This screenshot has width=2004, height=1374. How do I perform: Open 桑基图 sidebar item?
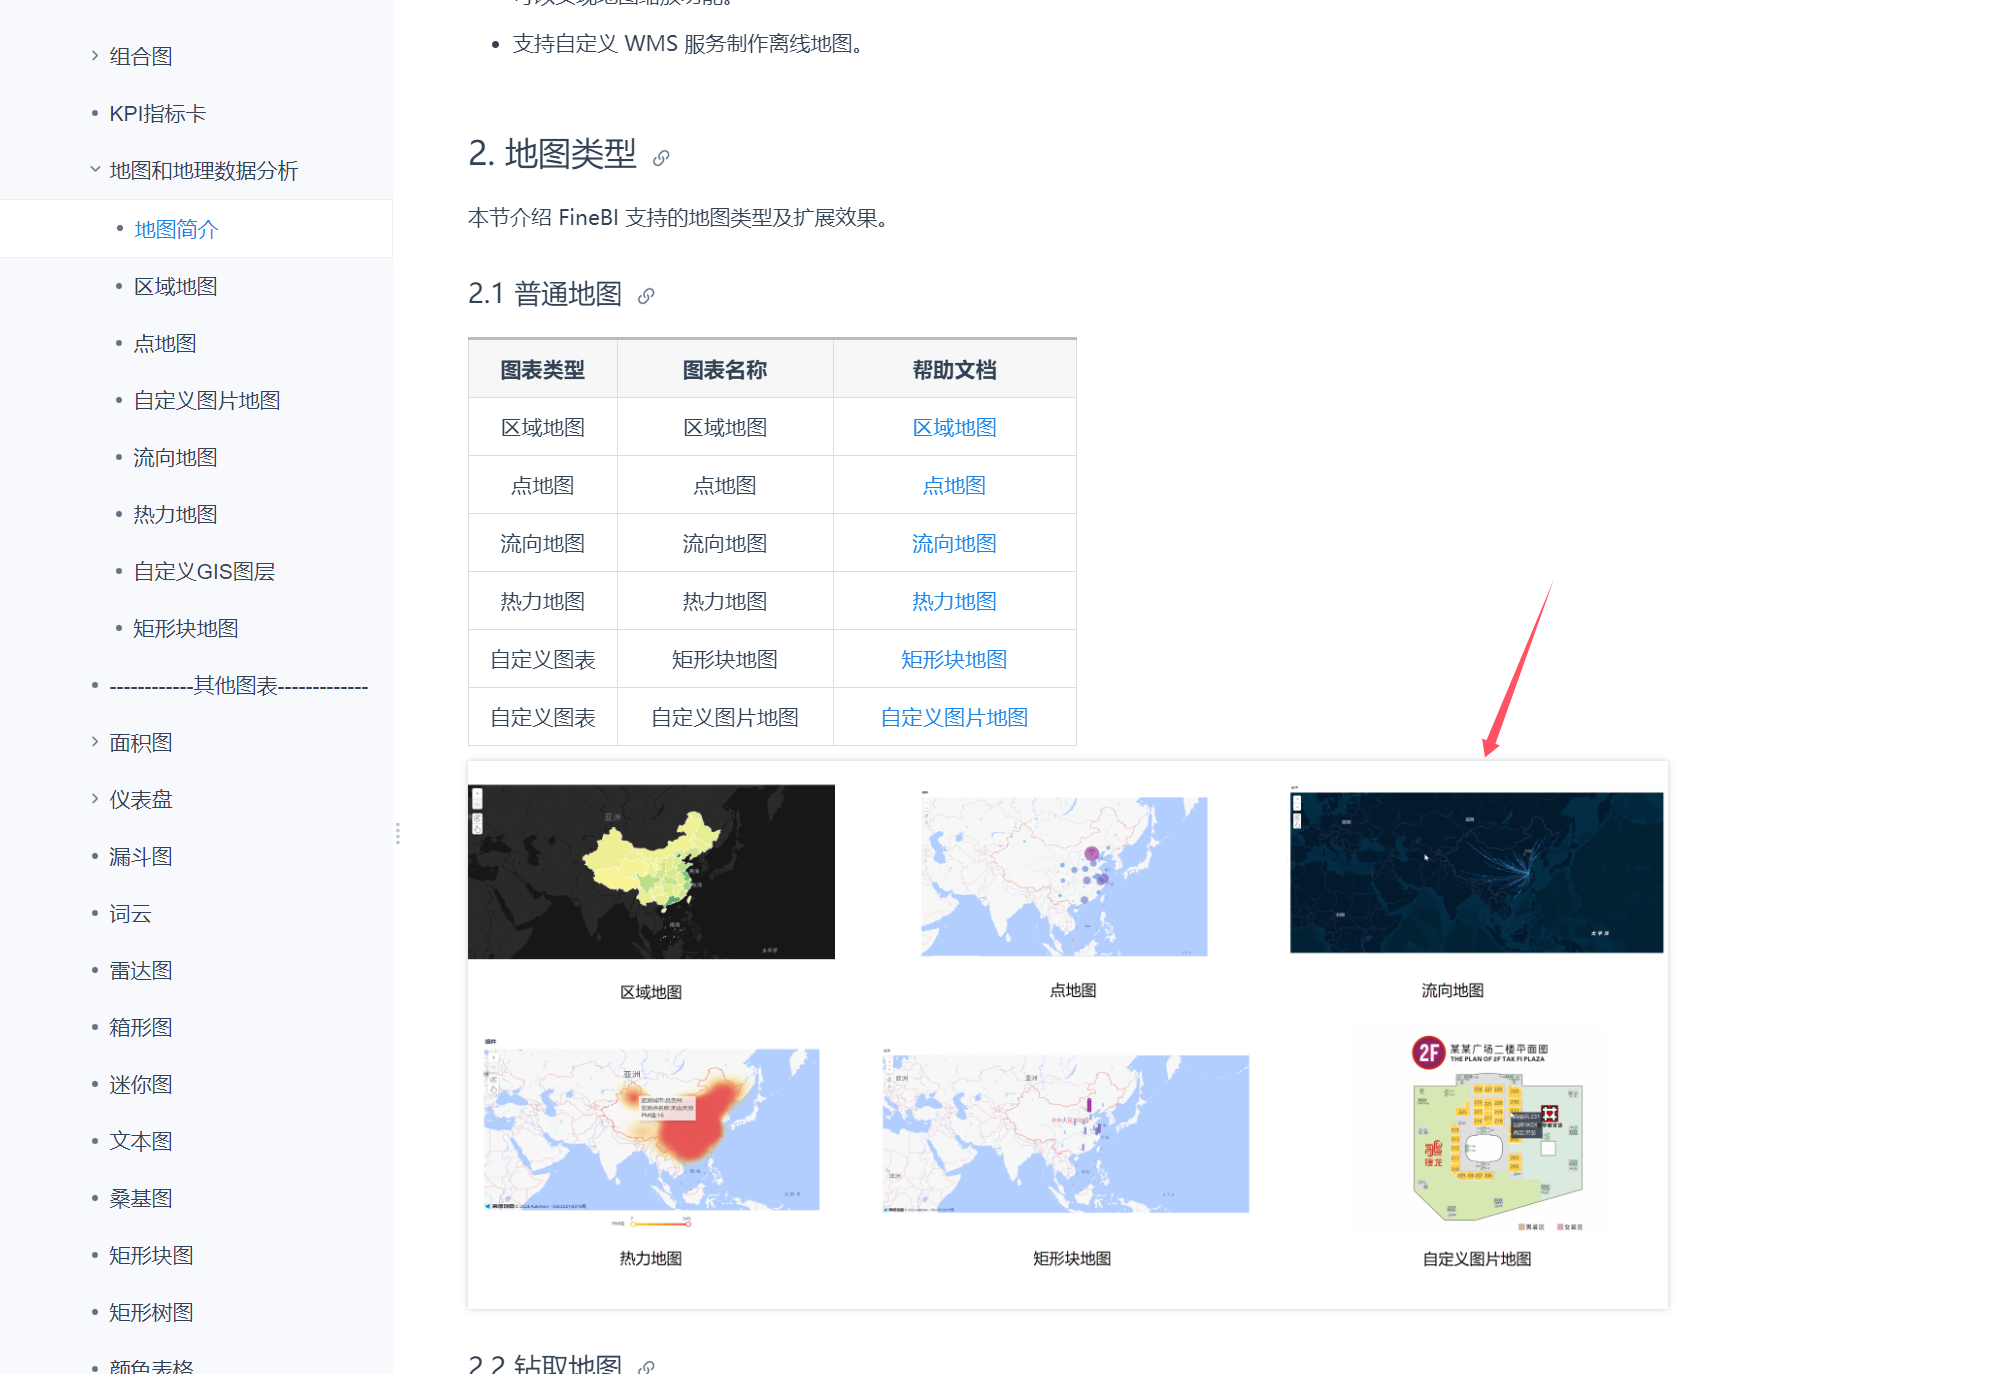(x=141, y=1198)
